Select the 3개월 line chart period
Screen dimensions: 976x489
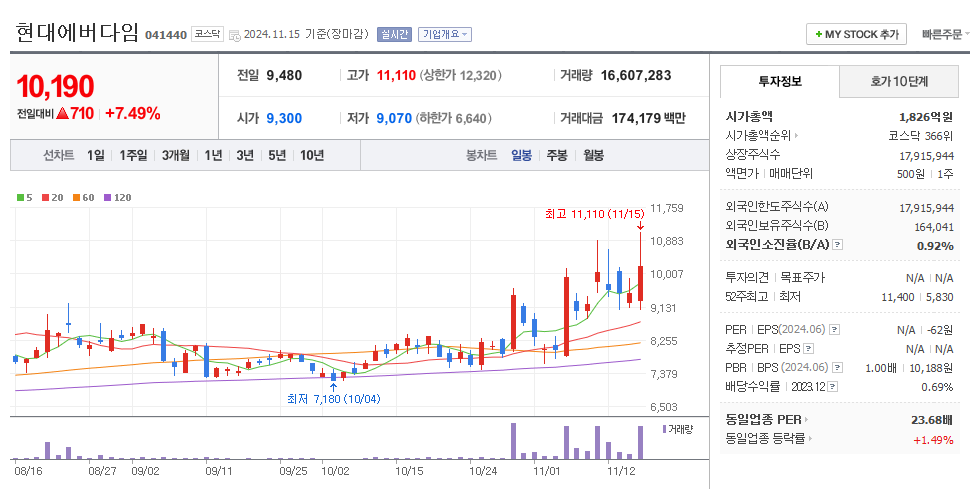click(176, 155)
